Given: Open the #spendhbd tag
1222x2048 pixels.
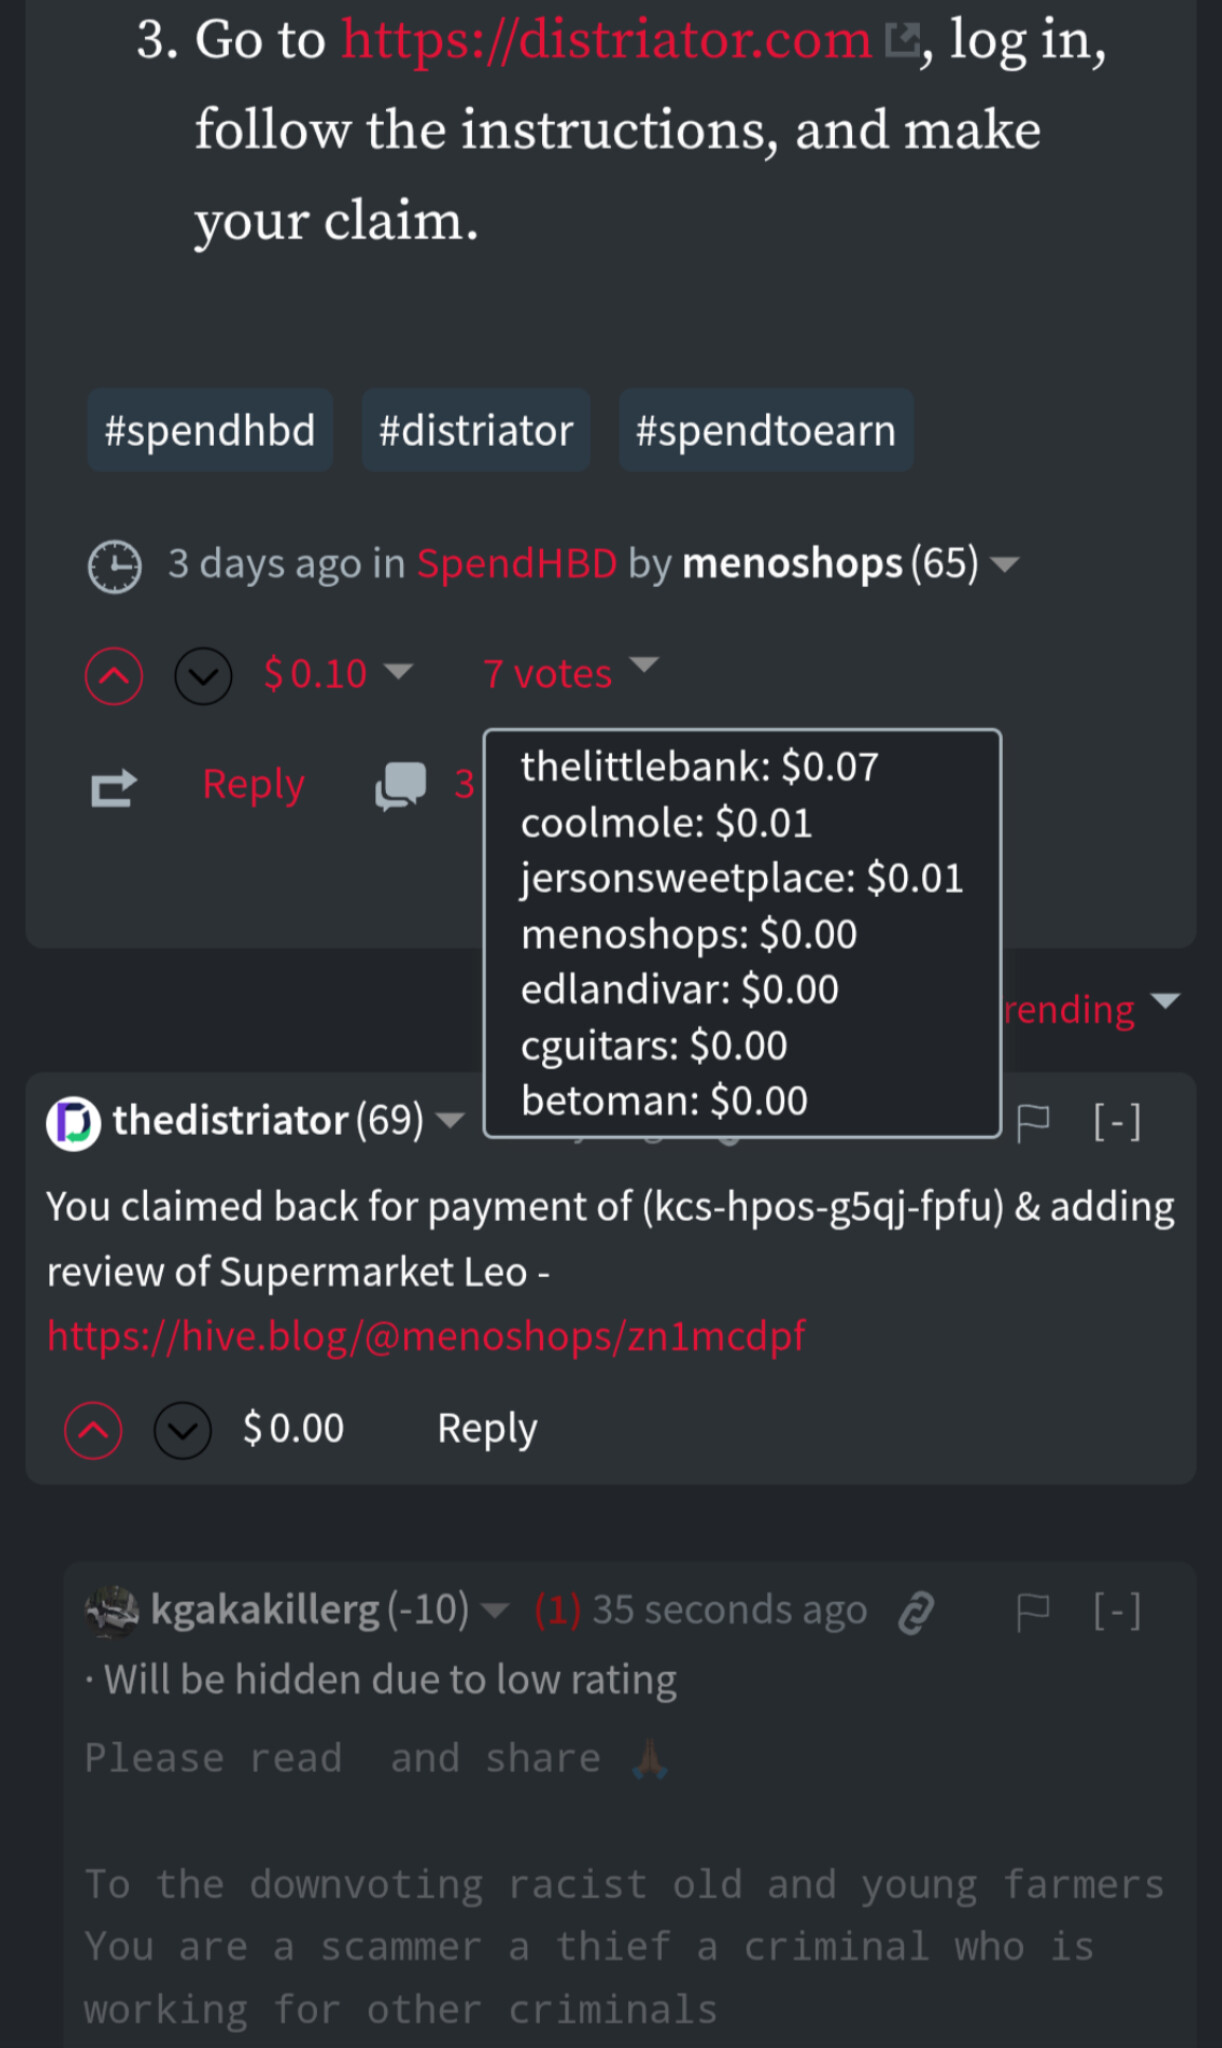Looking at the screenshot, I should tap(210, 431).
